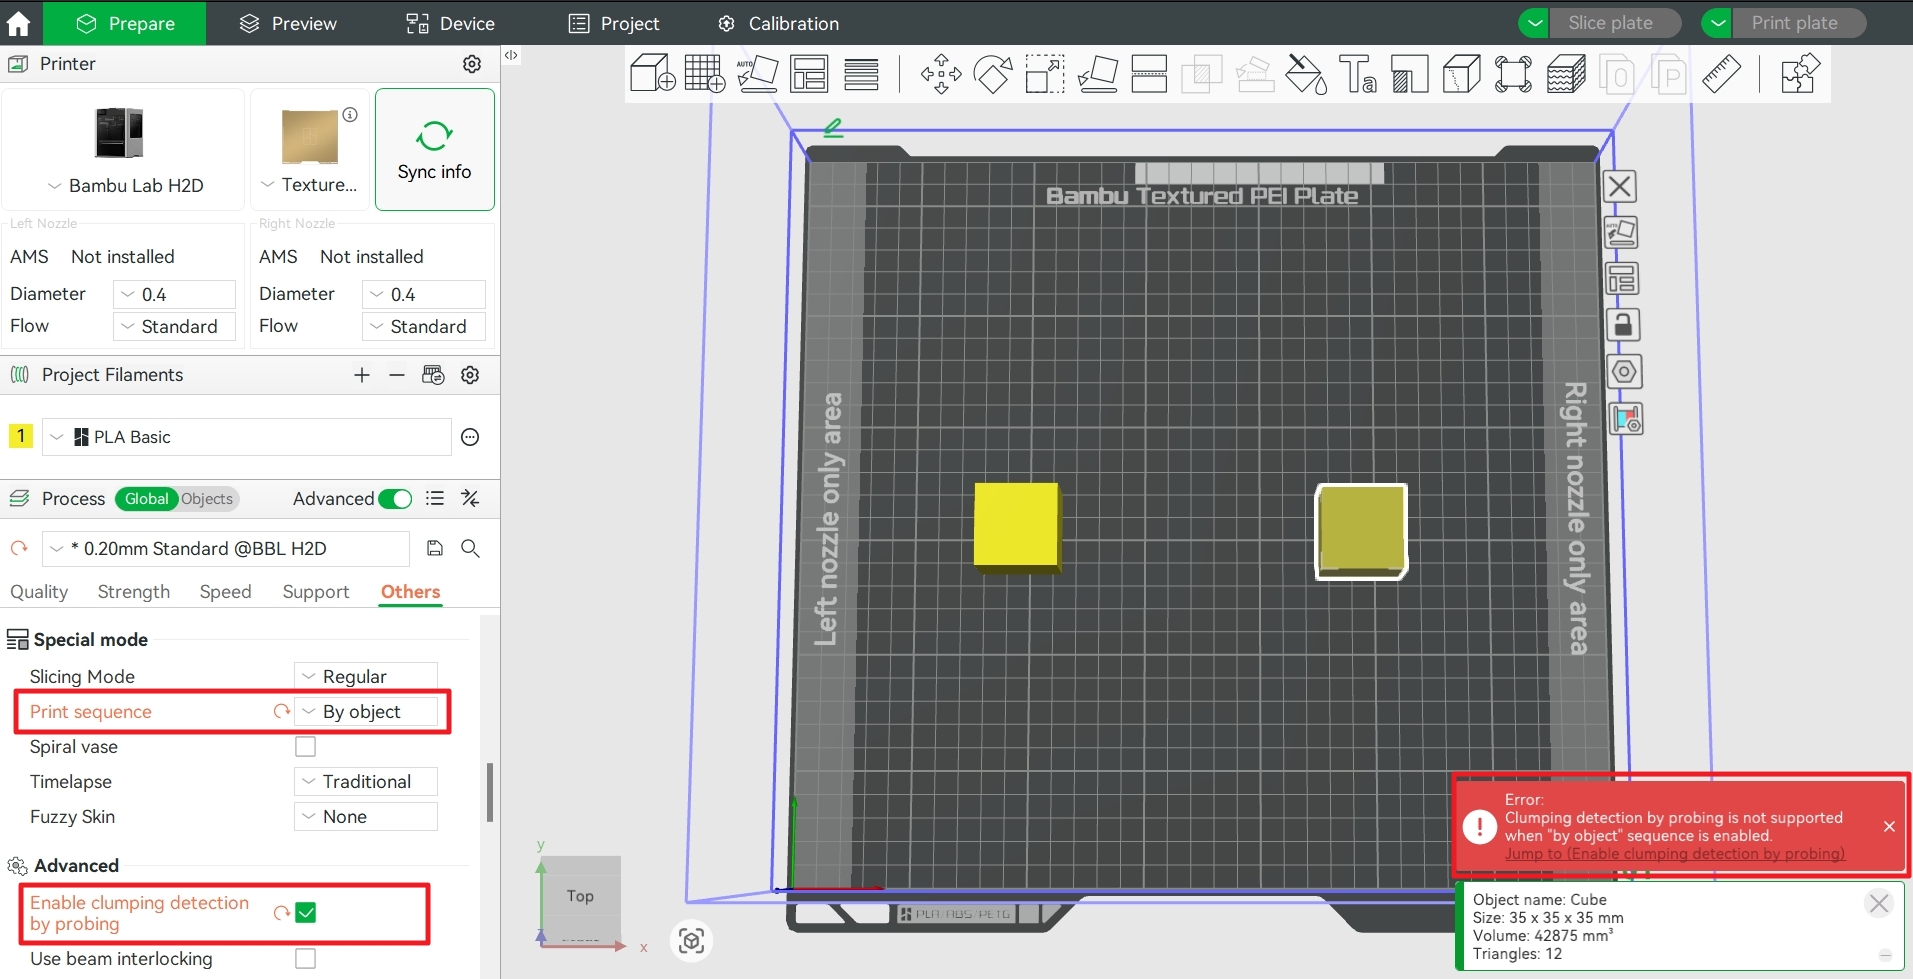
Task: Select the Measure ruler tool
Action: click(1721, 74)
